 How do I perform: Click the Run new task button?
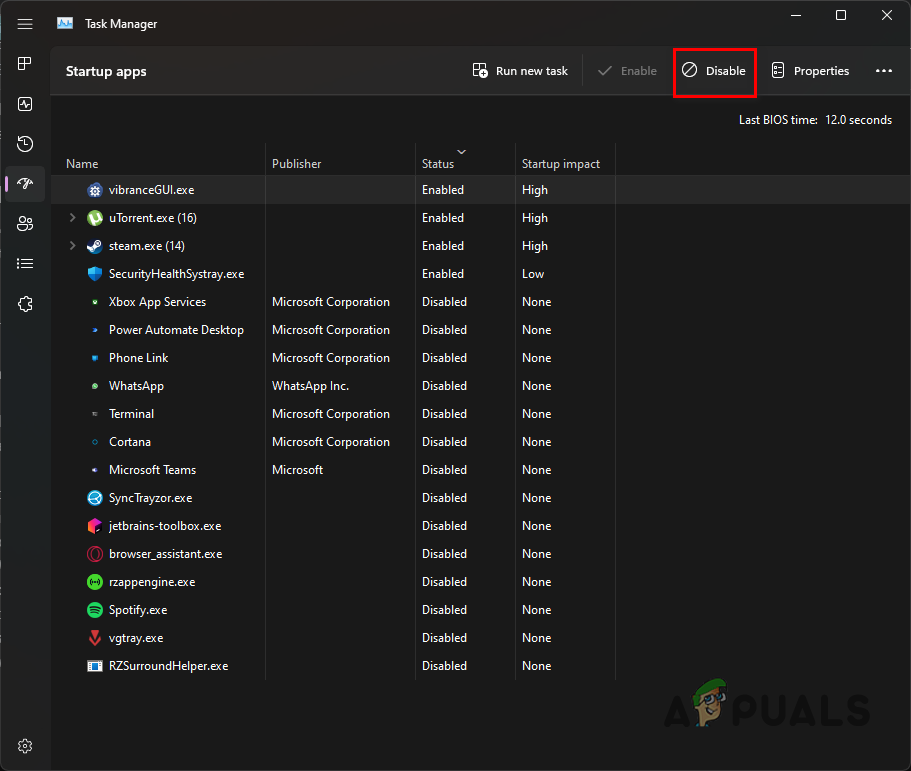519,70
